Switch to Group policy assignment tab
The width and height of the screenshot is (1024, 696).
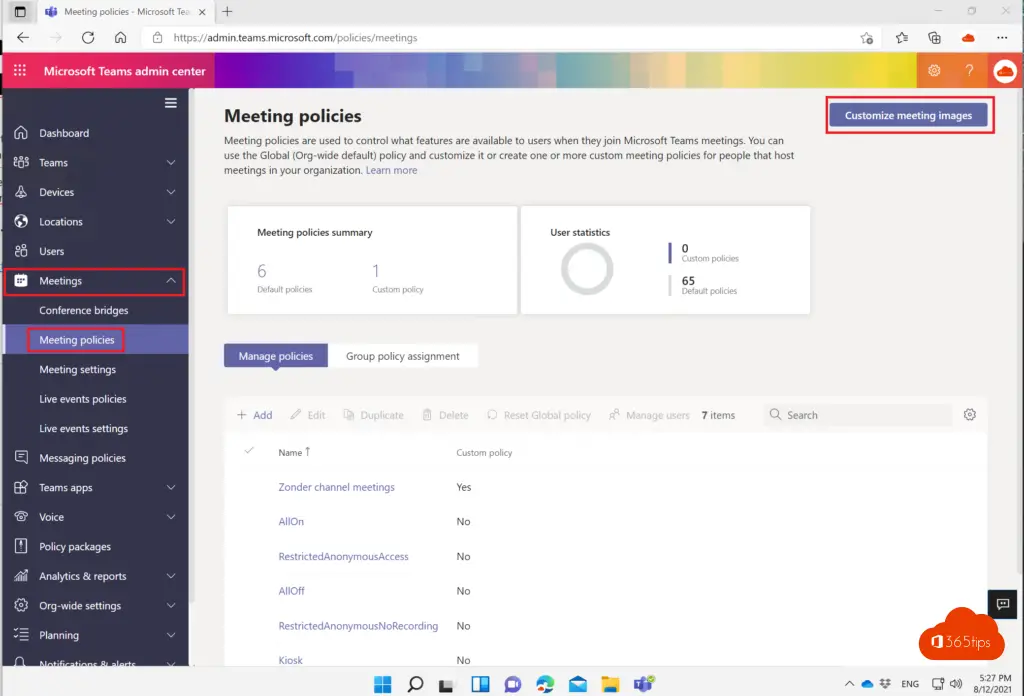point(402,356)
